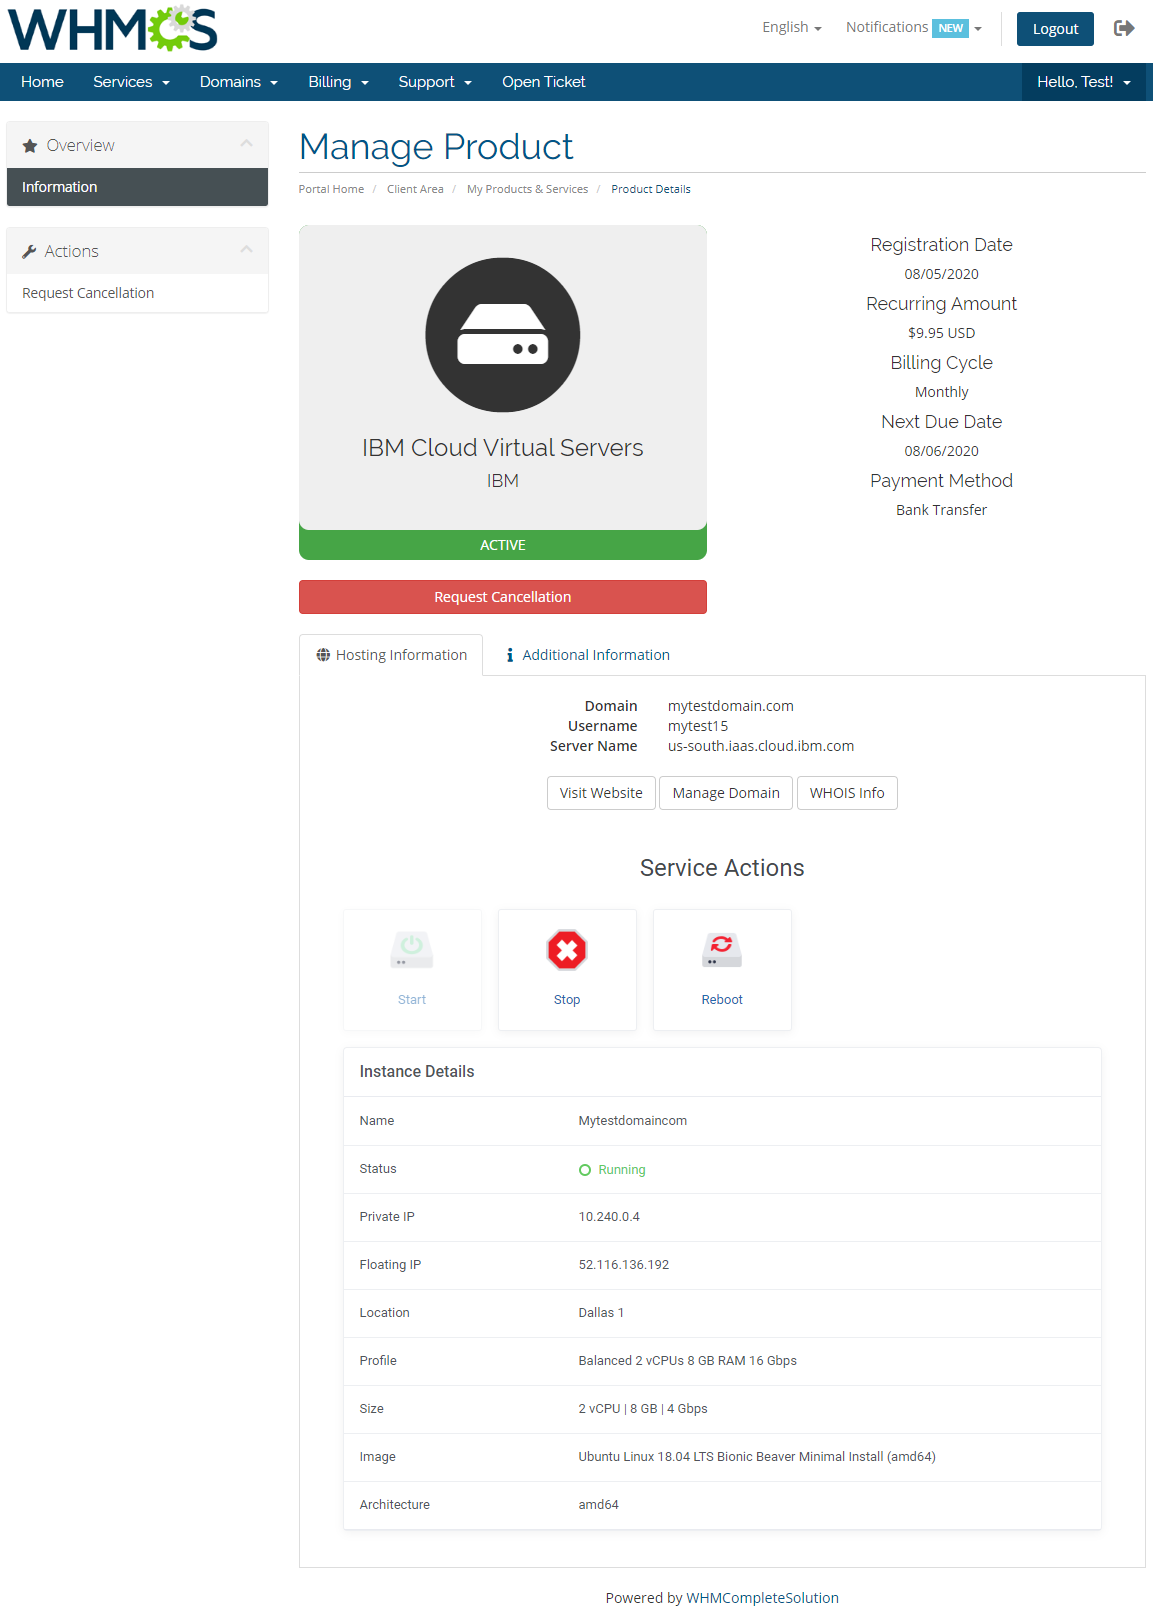Click the Start power icon
Image resolution: width=1153 pixels, height=1615 pixels.
click(412, 950)
